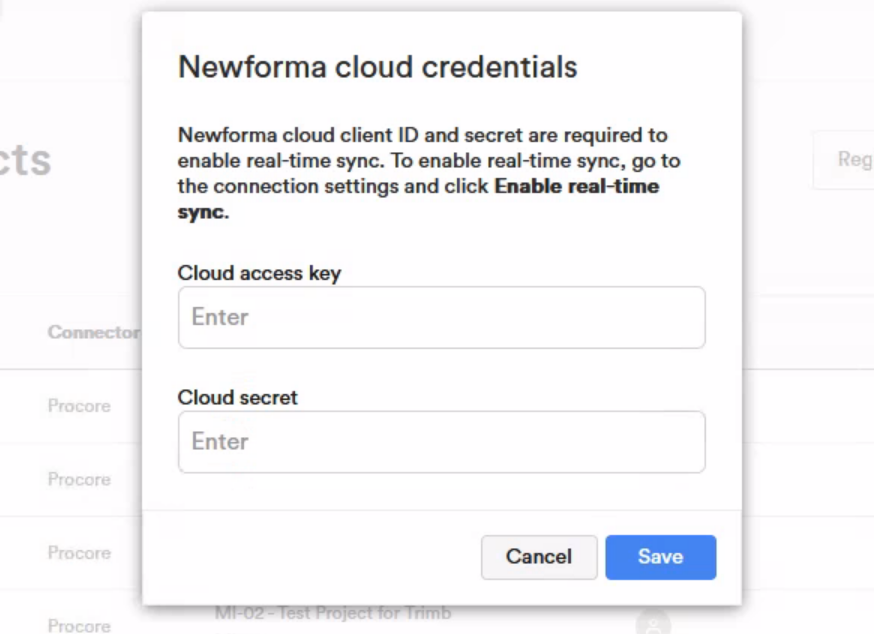Select the second Procore row
The height and width of the screenshot is (634, 874).
pyautogui.click(x=79, y=480)
